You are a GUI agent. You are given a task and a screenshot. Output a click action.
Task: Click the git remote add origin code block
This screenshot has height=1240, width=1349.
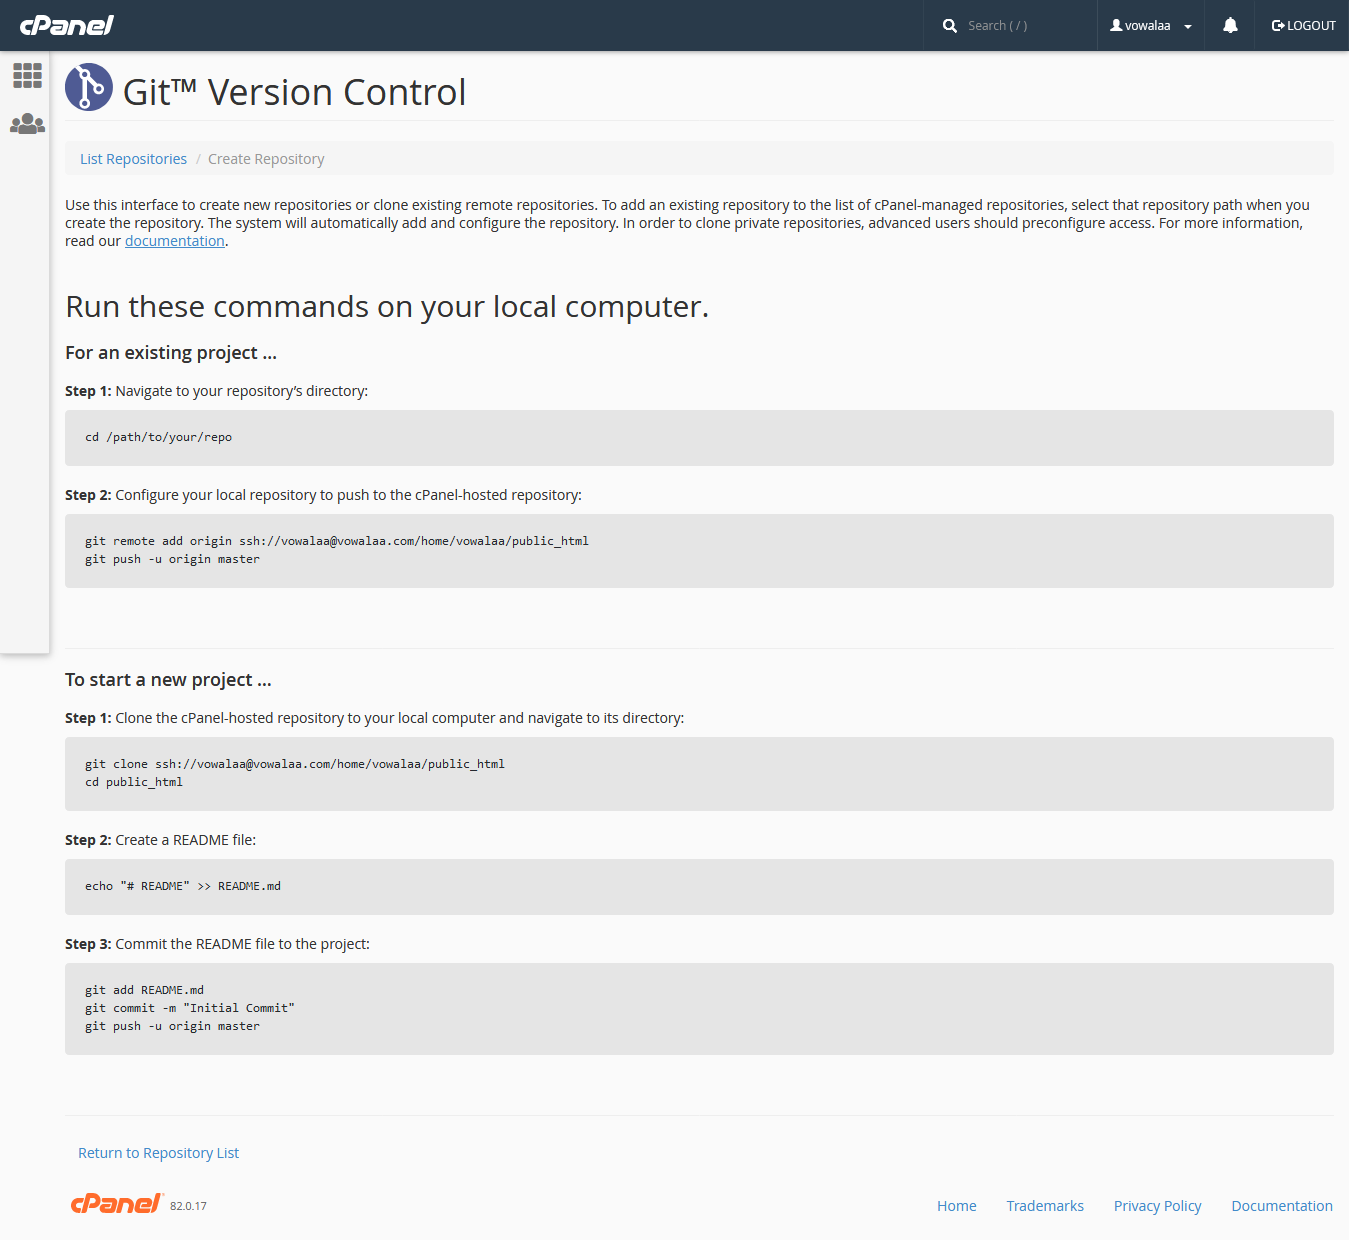coord(698,550)
